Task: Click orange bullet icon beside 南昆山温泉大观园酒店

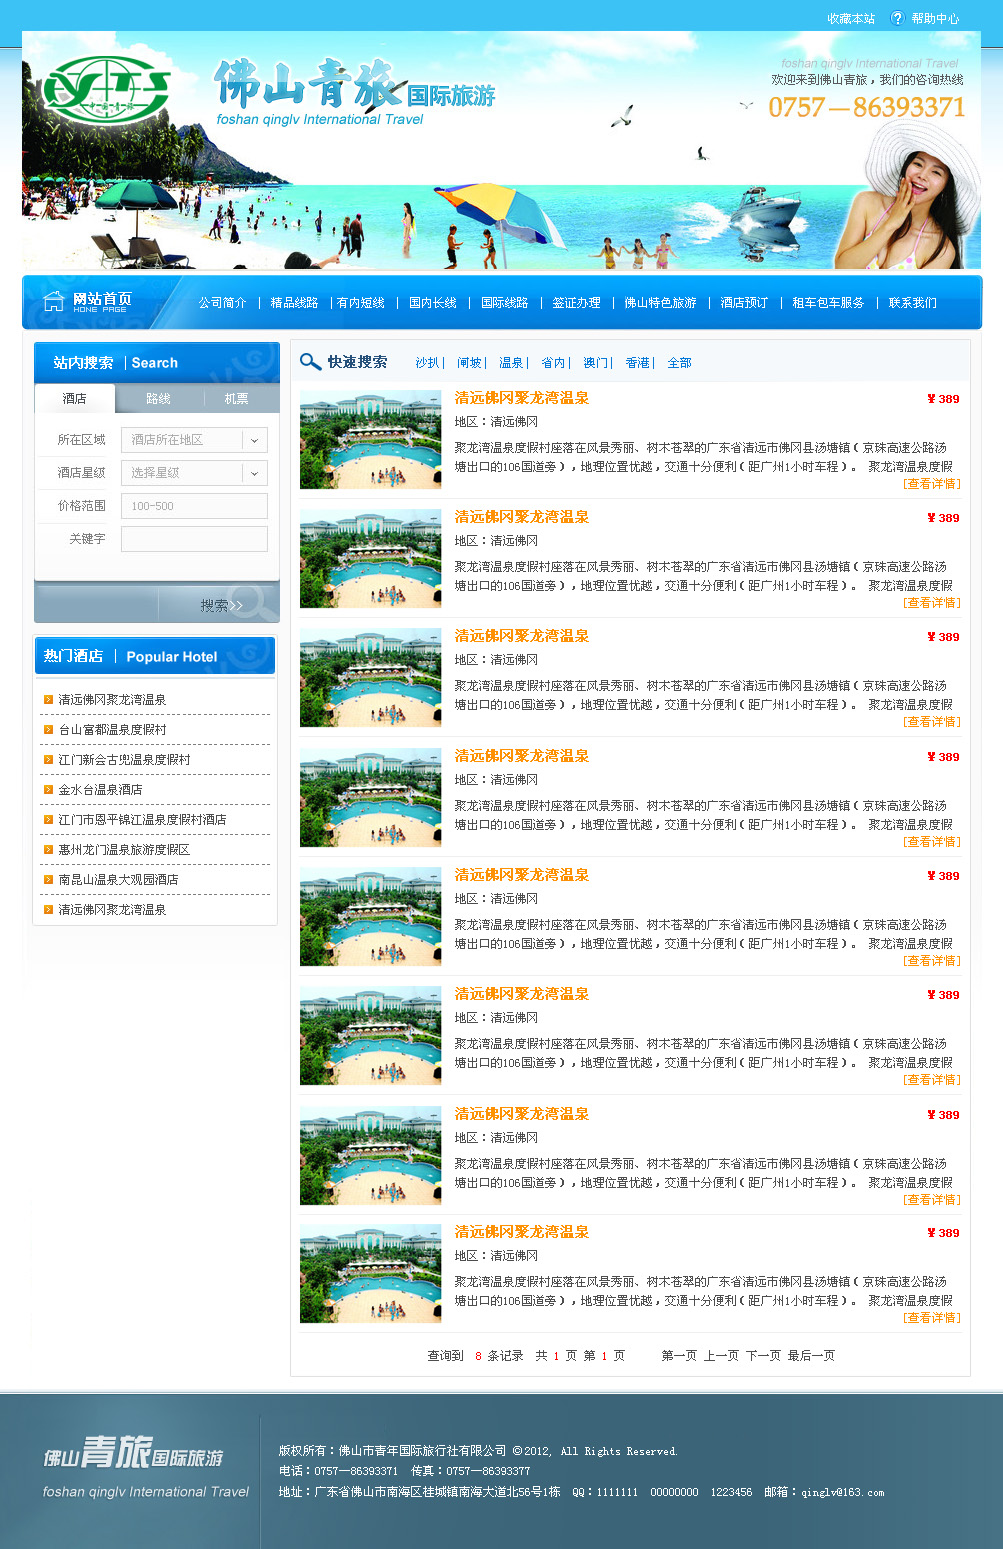Action: 47,879
